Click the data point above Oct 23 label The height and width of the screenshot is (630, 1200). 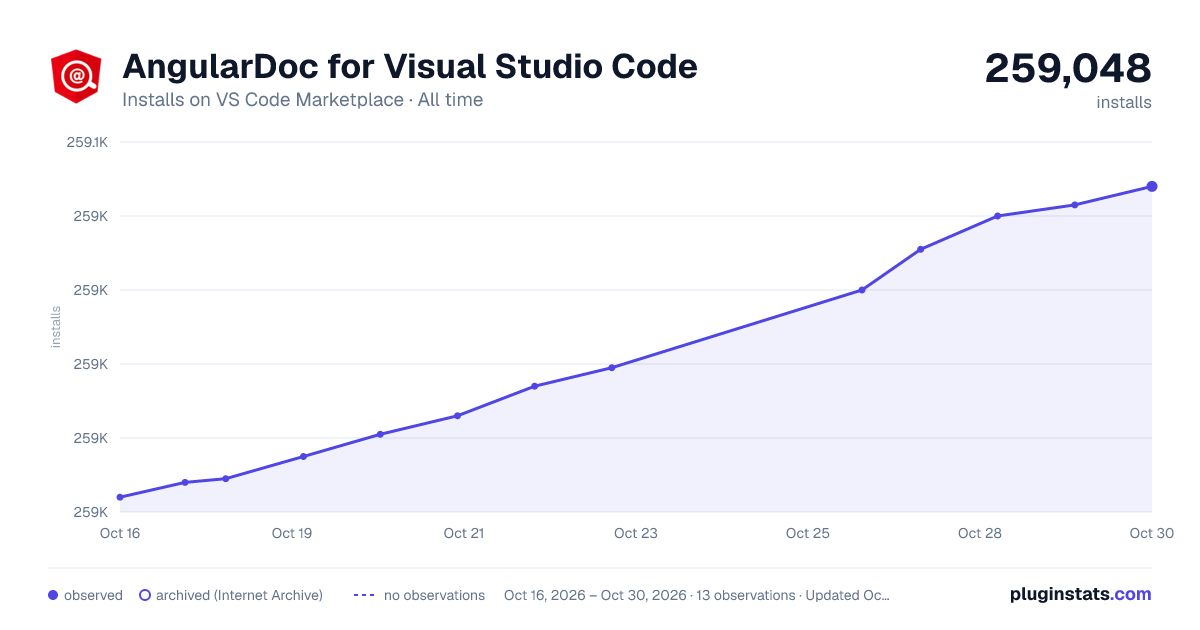[x=612, y=368]
